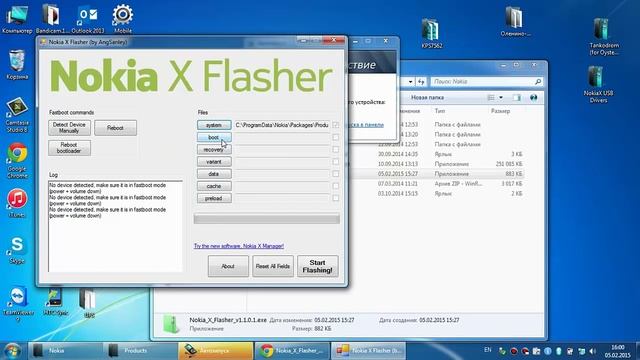Image resolution: width=640 pixels, height=360 pixels.
Task: Click the Explorer refresh arrows button
Action: [x=421, y=82]
